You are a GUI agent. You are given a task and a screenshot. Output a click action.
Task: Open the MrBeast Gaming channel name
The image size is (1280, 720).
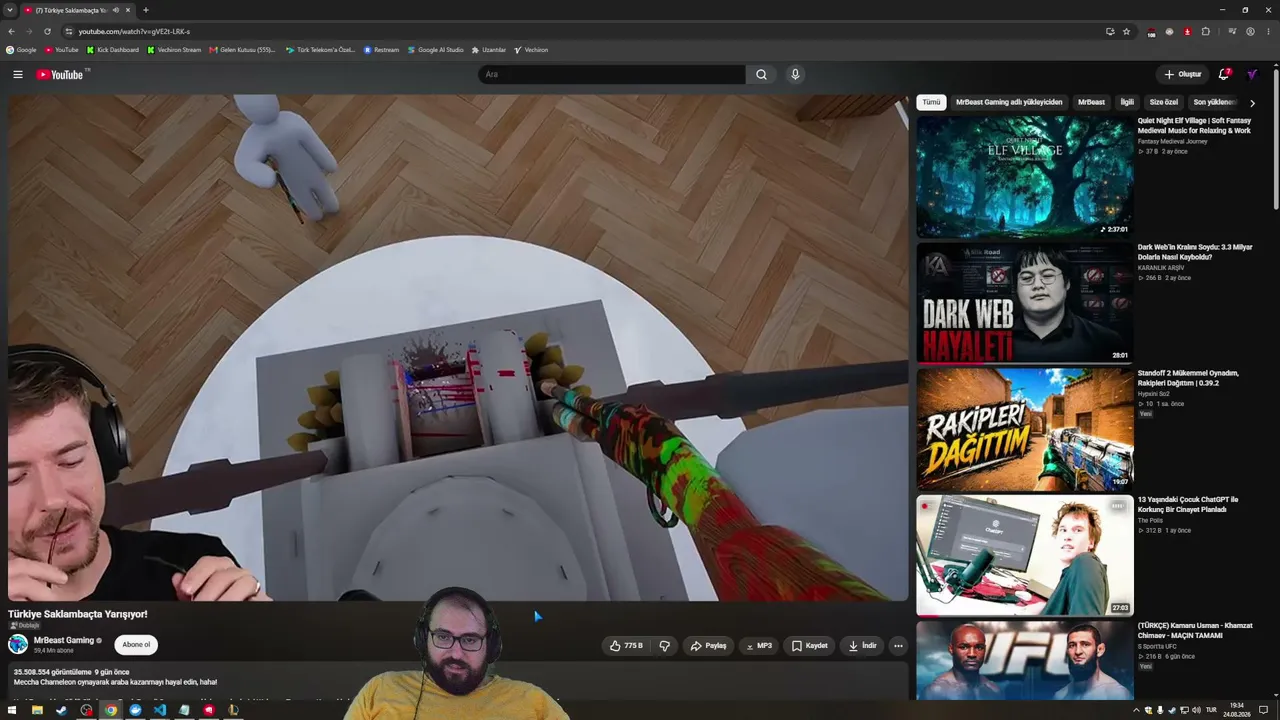click(x=64, y=640)
